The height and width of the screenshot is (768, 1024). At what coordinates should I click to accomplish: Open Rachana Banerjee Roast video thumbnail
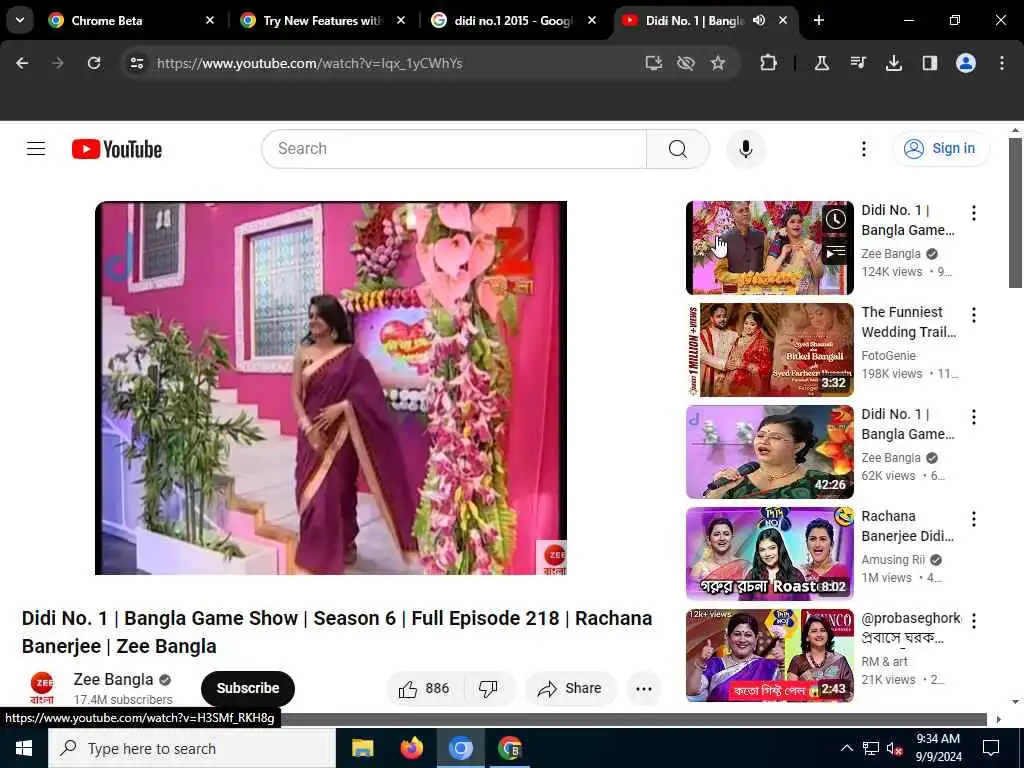770,554
